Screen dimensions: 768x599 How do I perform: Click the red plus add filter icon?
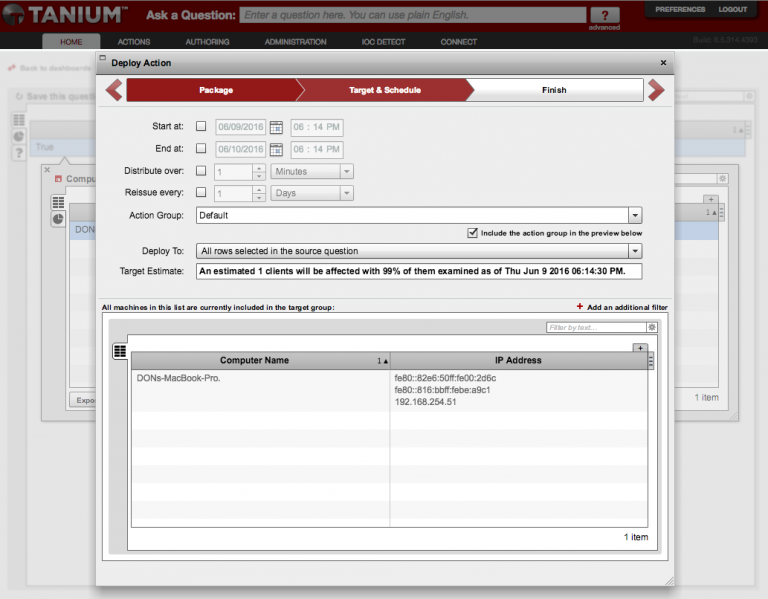tap(579, 307)
